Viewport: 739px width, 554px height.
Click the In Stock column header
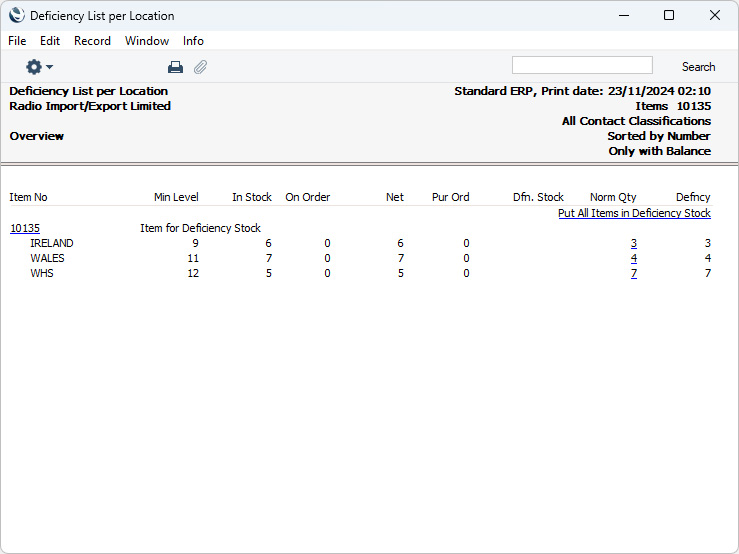pyautogui.click(x=252, y=197)
